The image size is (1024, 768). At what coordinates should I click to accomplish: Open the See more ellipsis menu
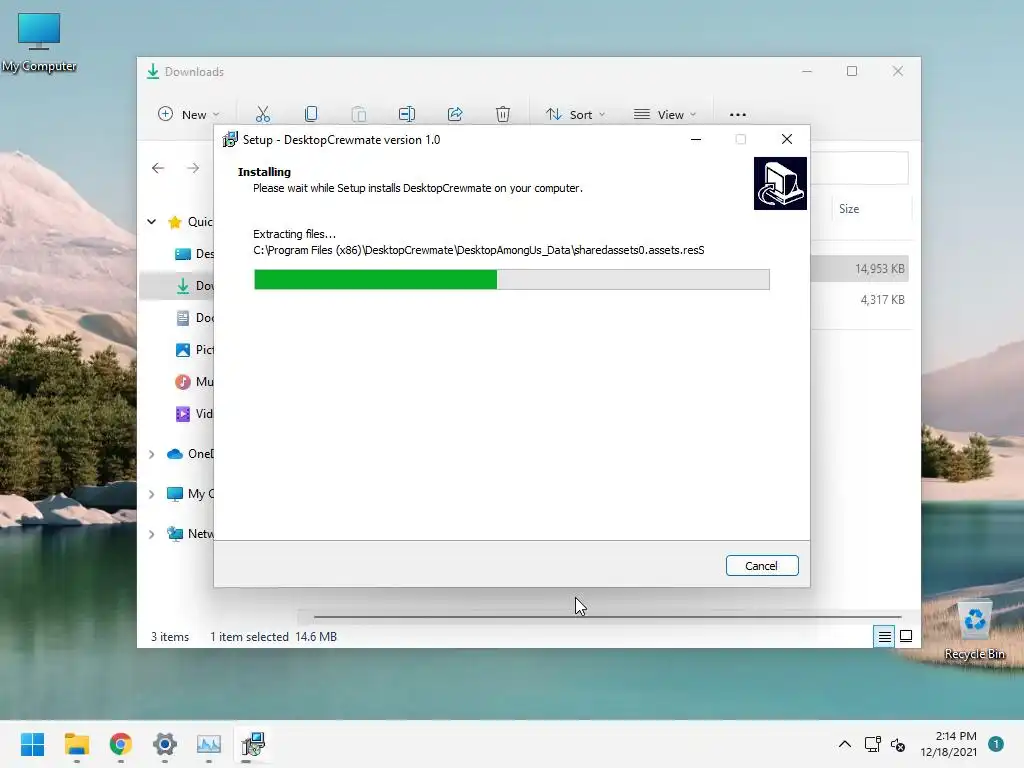(737, 114)
